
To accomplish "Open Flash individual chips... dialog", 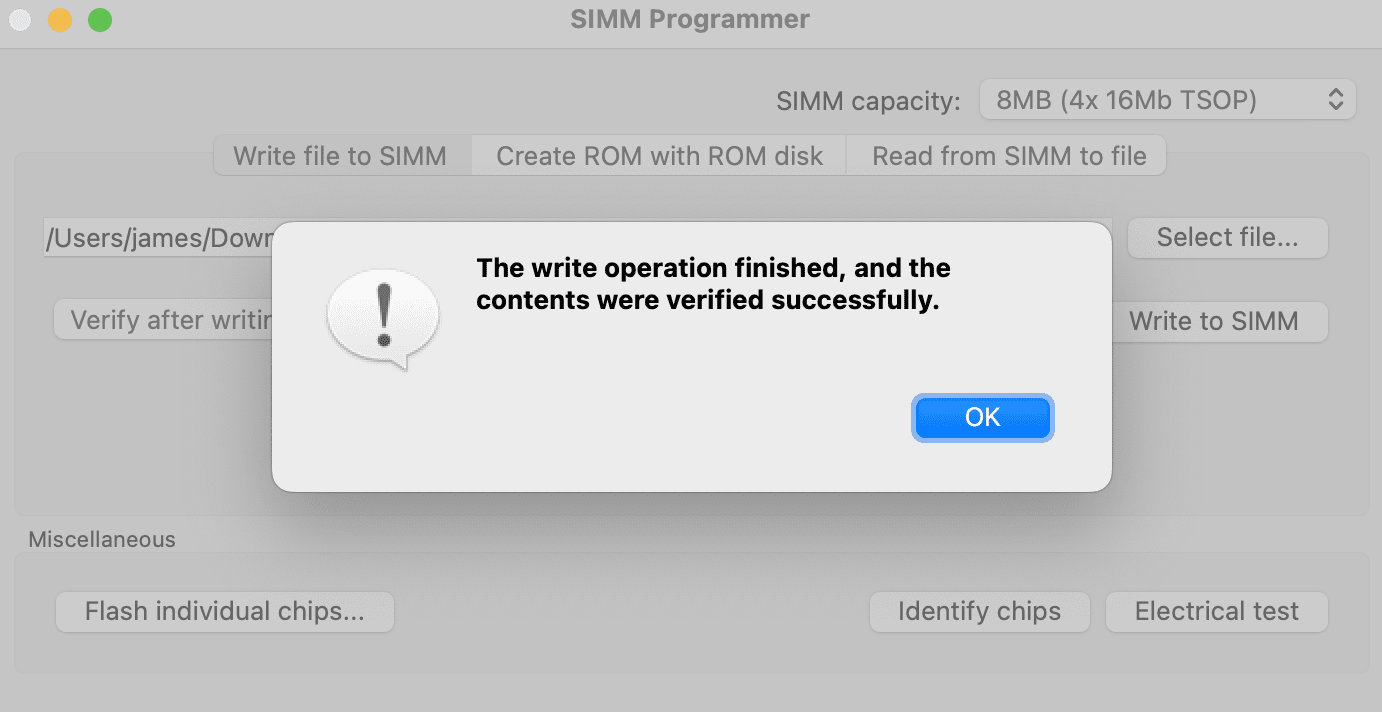I will [224, 612].
